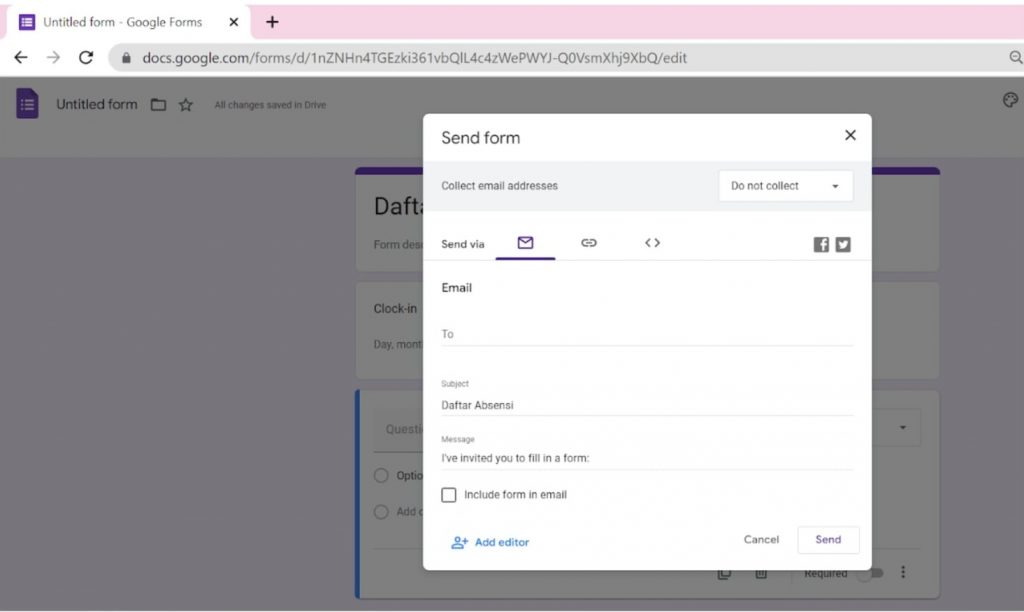Select the Option 1 radio button

click(382, 475)
